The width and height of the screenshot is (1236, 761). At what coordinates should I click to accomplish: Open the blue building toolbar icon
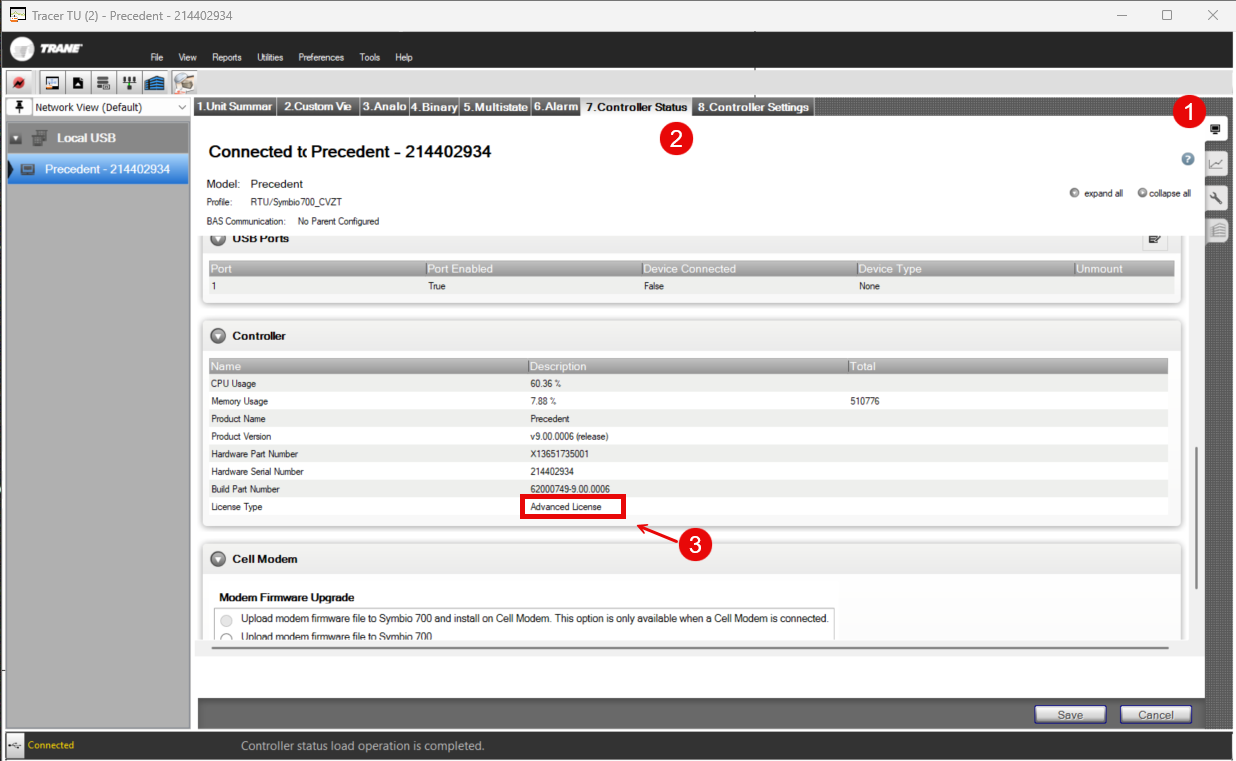(x=154, y=82)
